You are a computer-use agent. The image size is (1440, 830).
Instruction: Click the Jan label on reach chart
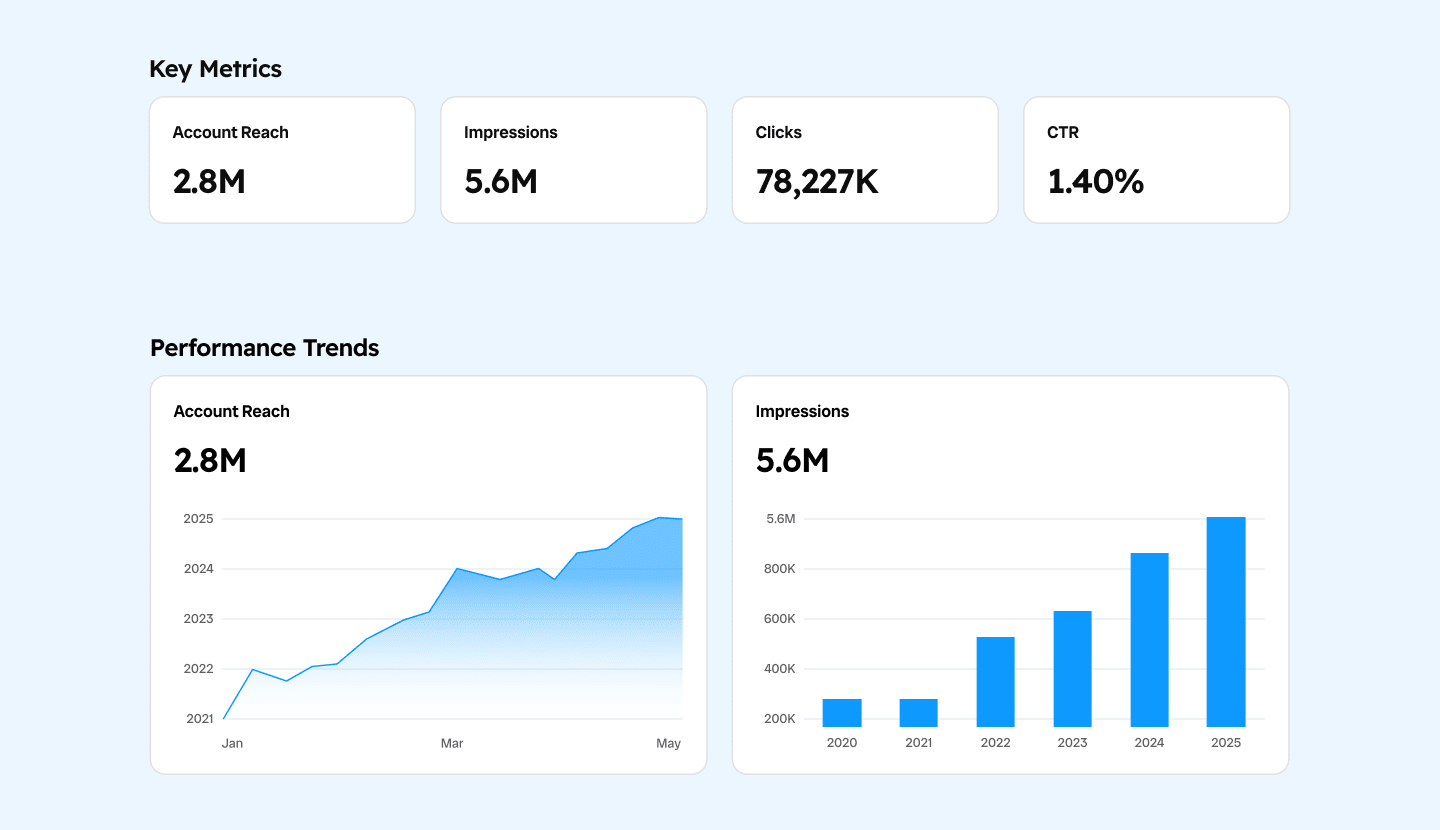point(232,744)
